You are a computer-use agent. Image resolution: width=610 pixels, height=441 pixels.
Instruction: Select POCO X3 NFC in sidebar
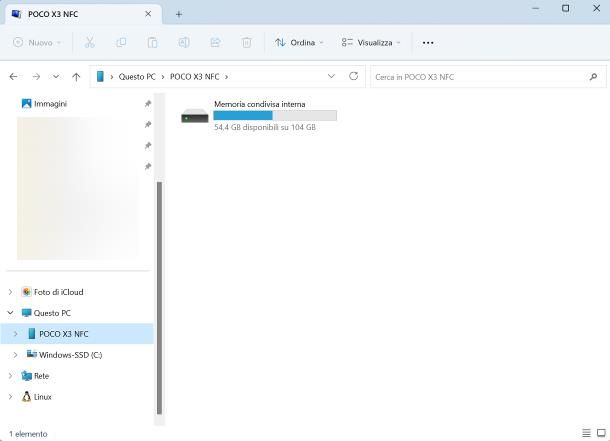[77, 334]
